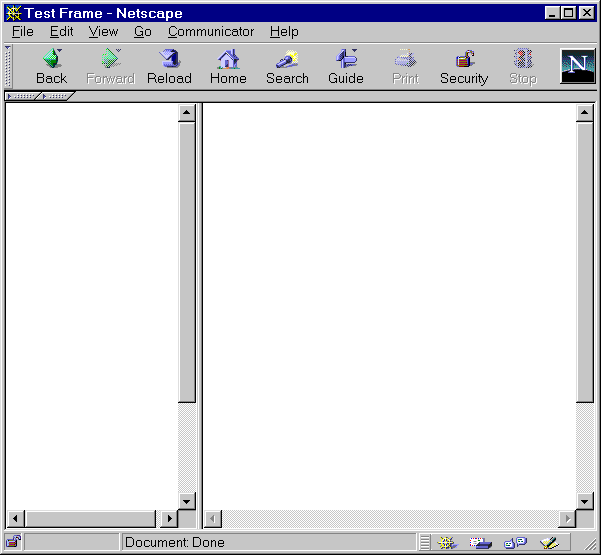Image resolution: width=601 pixels, height=555 pixels.
Task: Expand the second collapsed toolbar tab
Action: 56,96
